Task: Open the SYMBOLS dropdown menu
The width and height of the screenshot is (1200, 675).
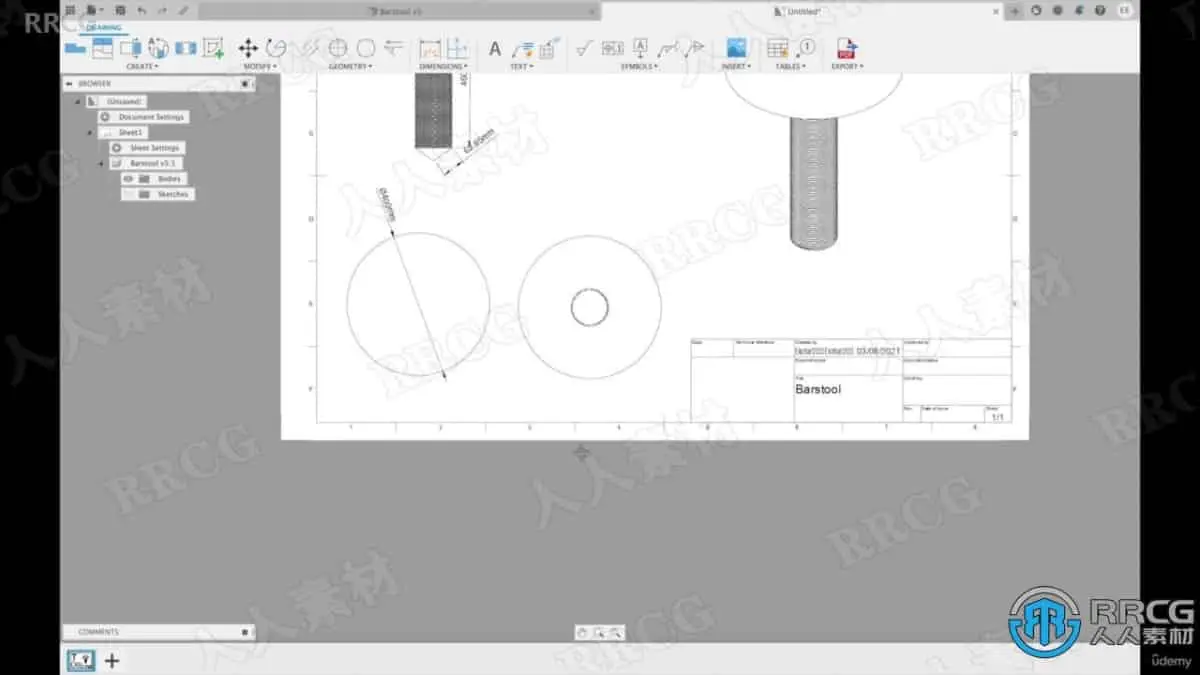Action: (638, 66)
